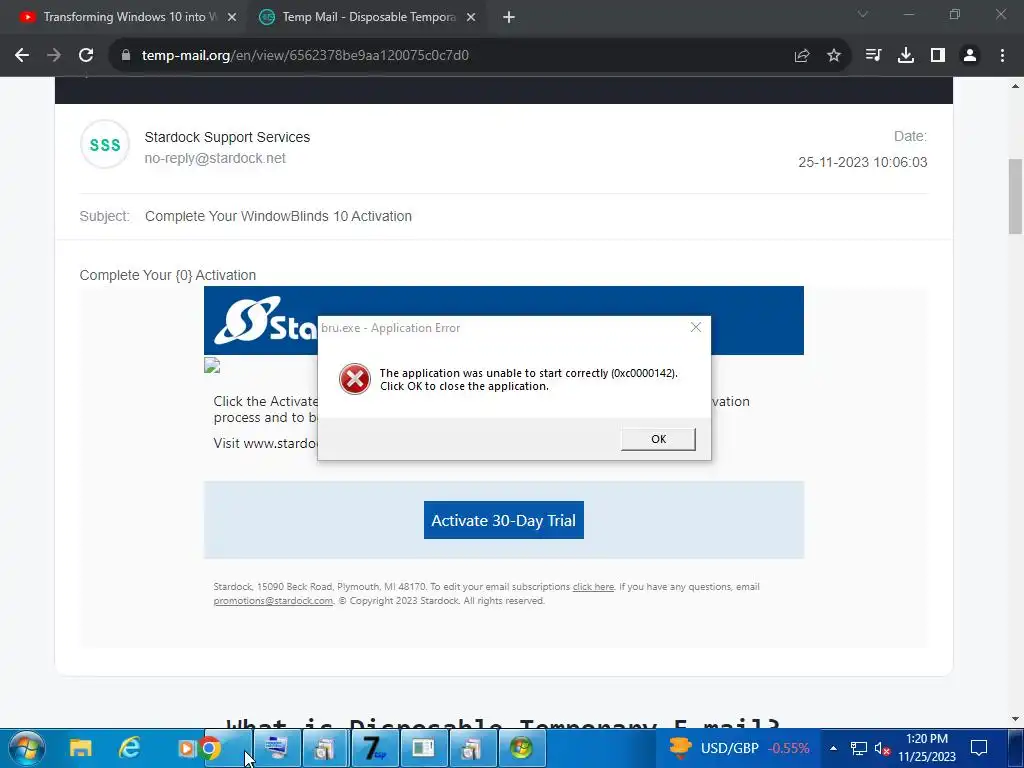
Task: Click the Stardock logo banner in the email
Action: click(504, 321)
